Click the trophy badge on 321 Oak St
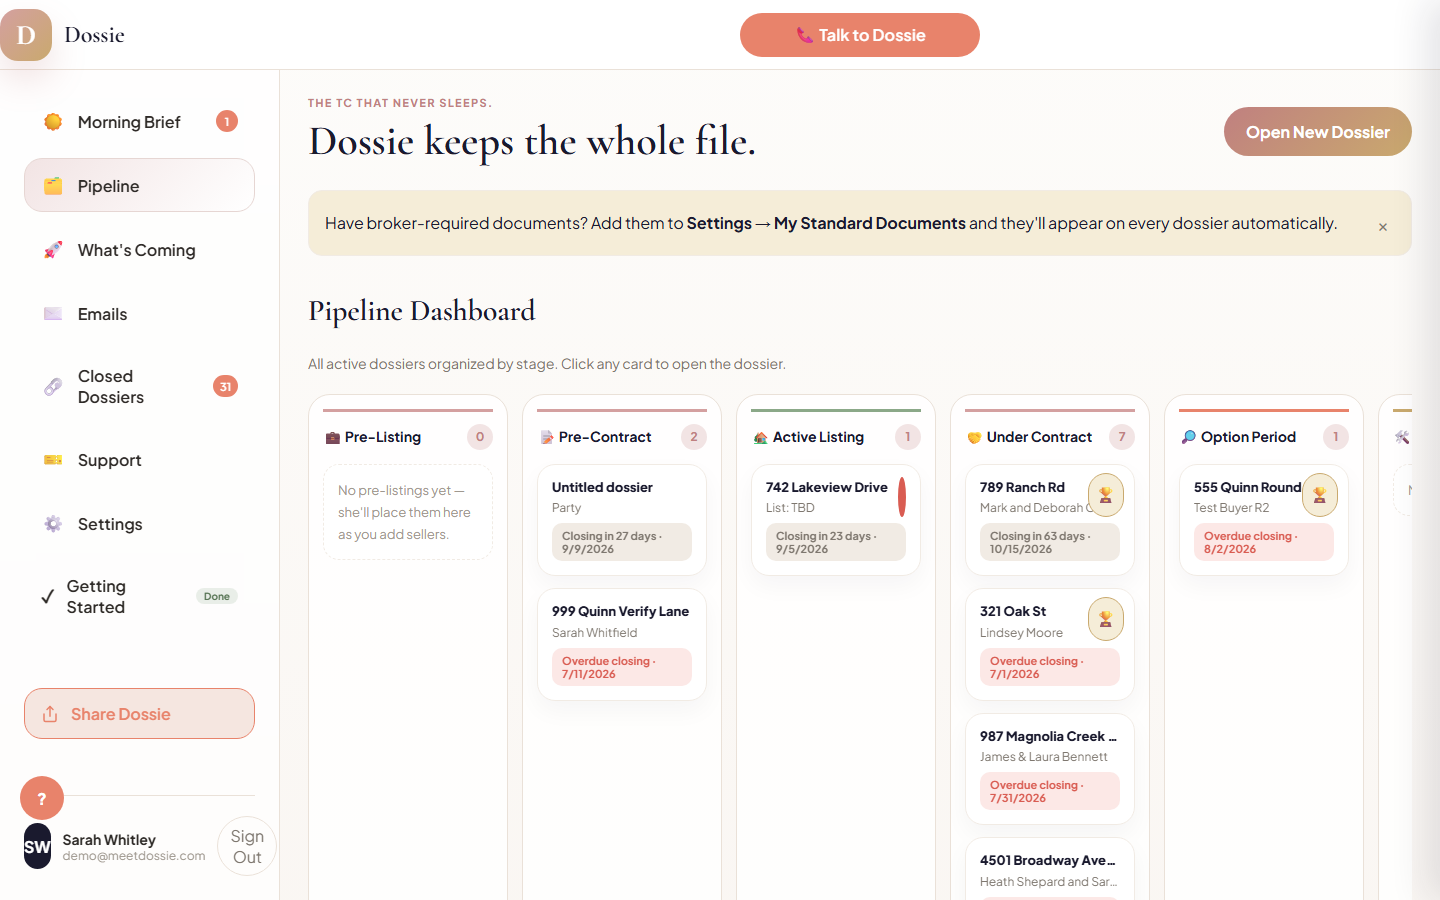Image resolution: width=1440 pixels, height=900 pixels. [x=1106, y=619]
